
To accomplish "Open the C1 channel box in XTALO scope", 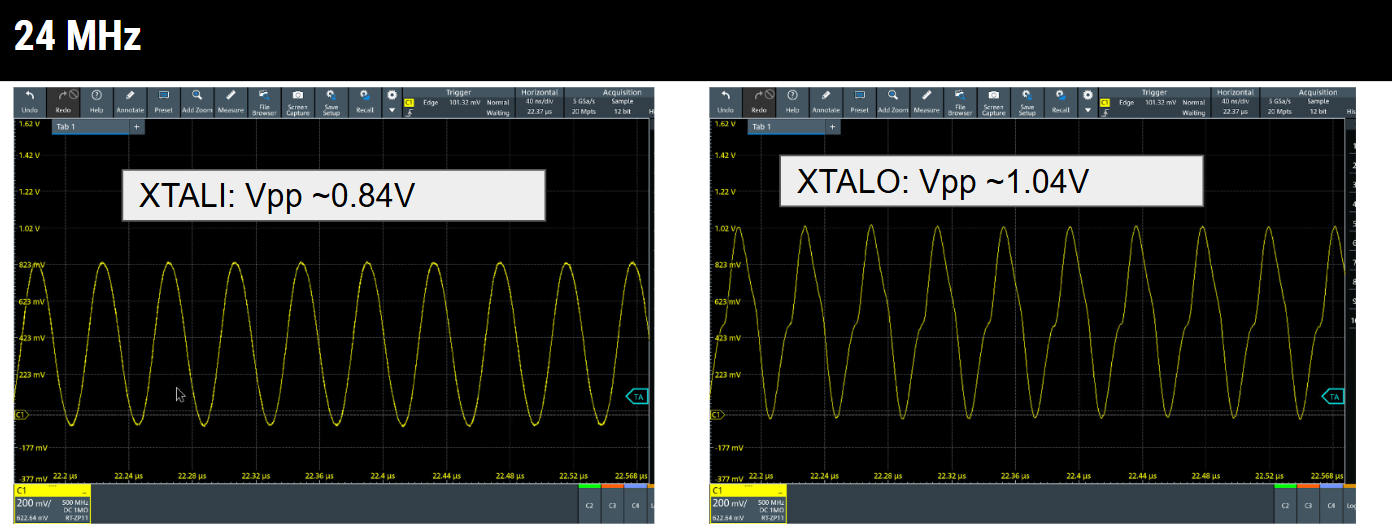I will pos(748,505).
